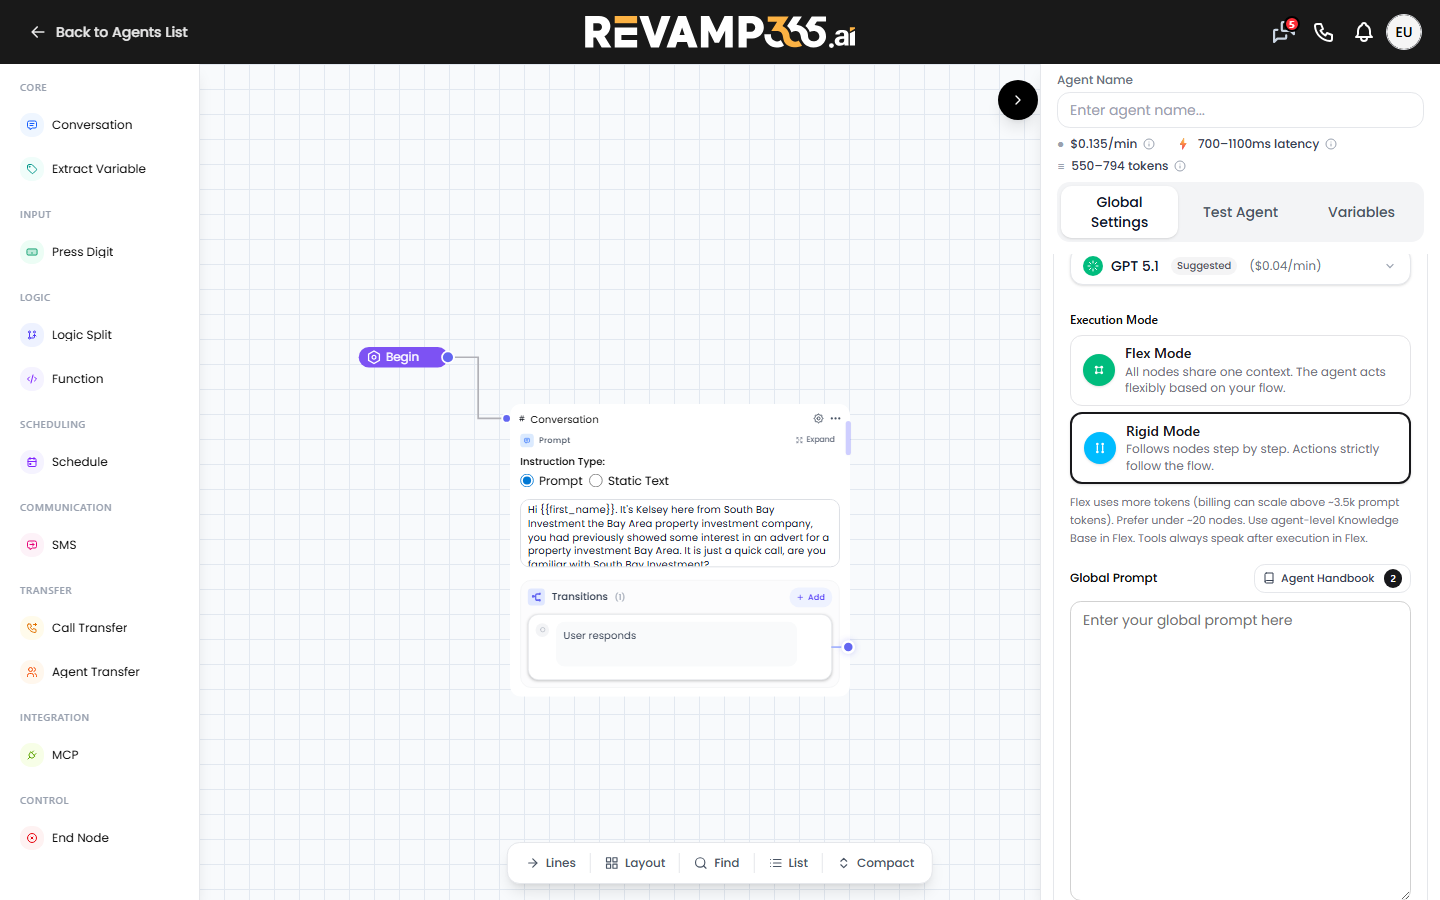Screen dimensions: 1440x900
Task: Open the notifications bell icon
Action: tap(1363, 33)
